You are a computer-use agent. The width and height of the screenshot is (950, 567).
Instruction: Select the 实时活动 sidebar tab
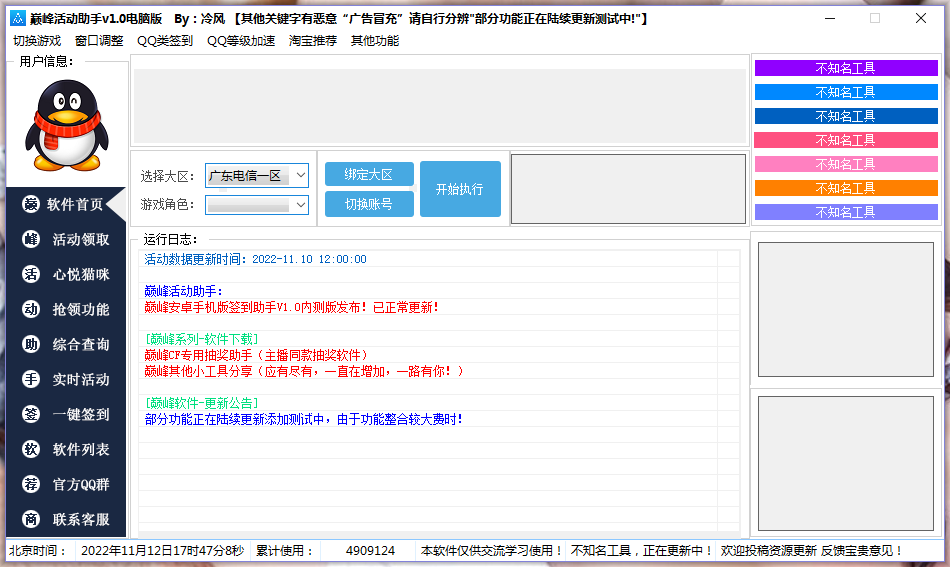(65, 379)
